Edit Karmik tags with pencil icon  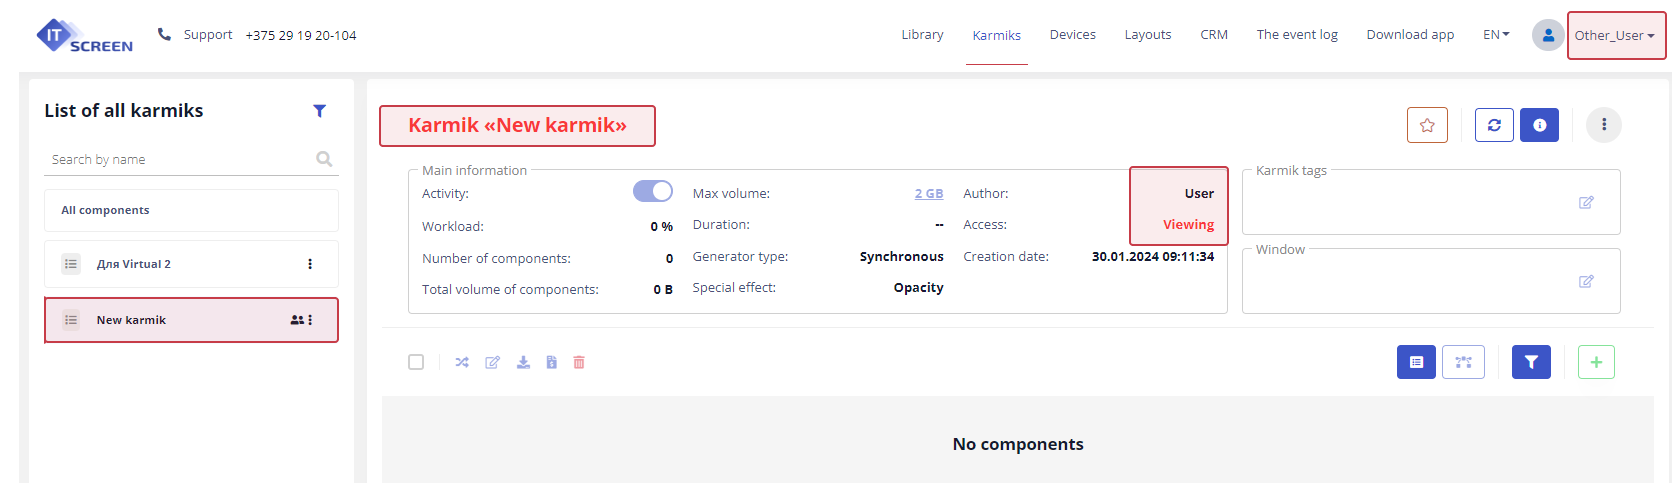[1585, 203]
